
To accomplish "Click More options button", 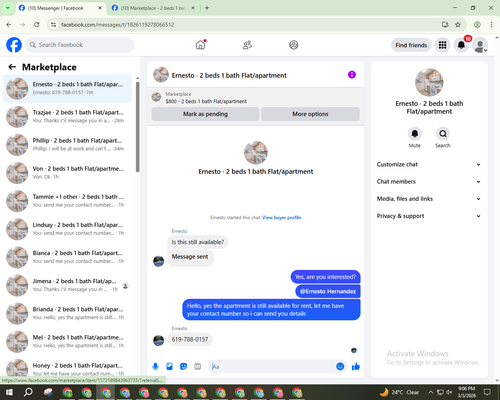I will (310, 114).
